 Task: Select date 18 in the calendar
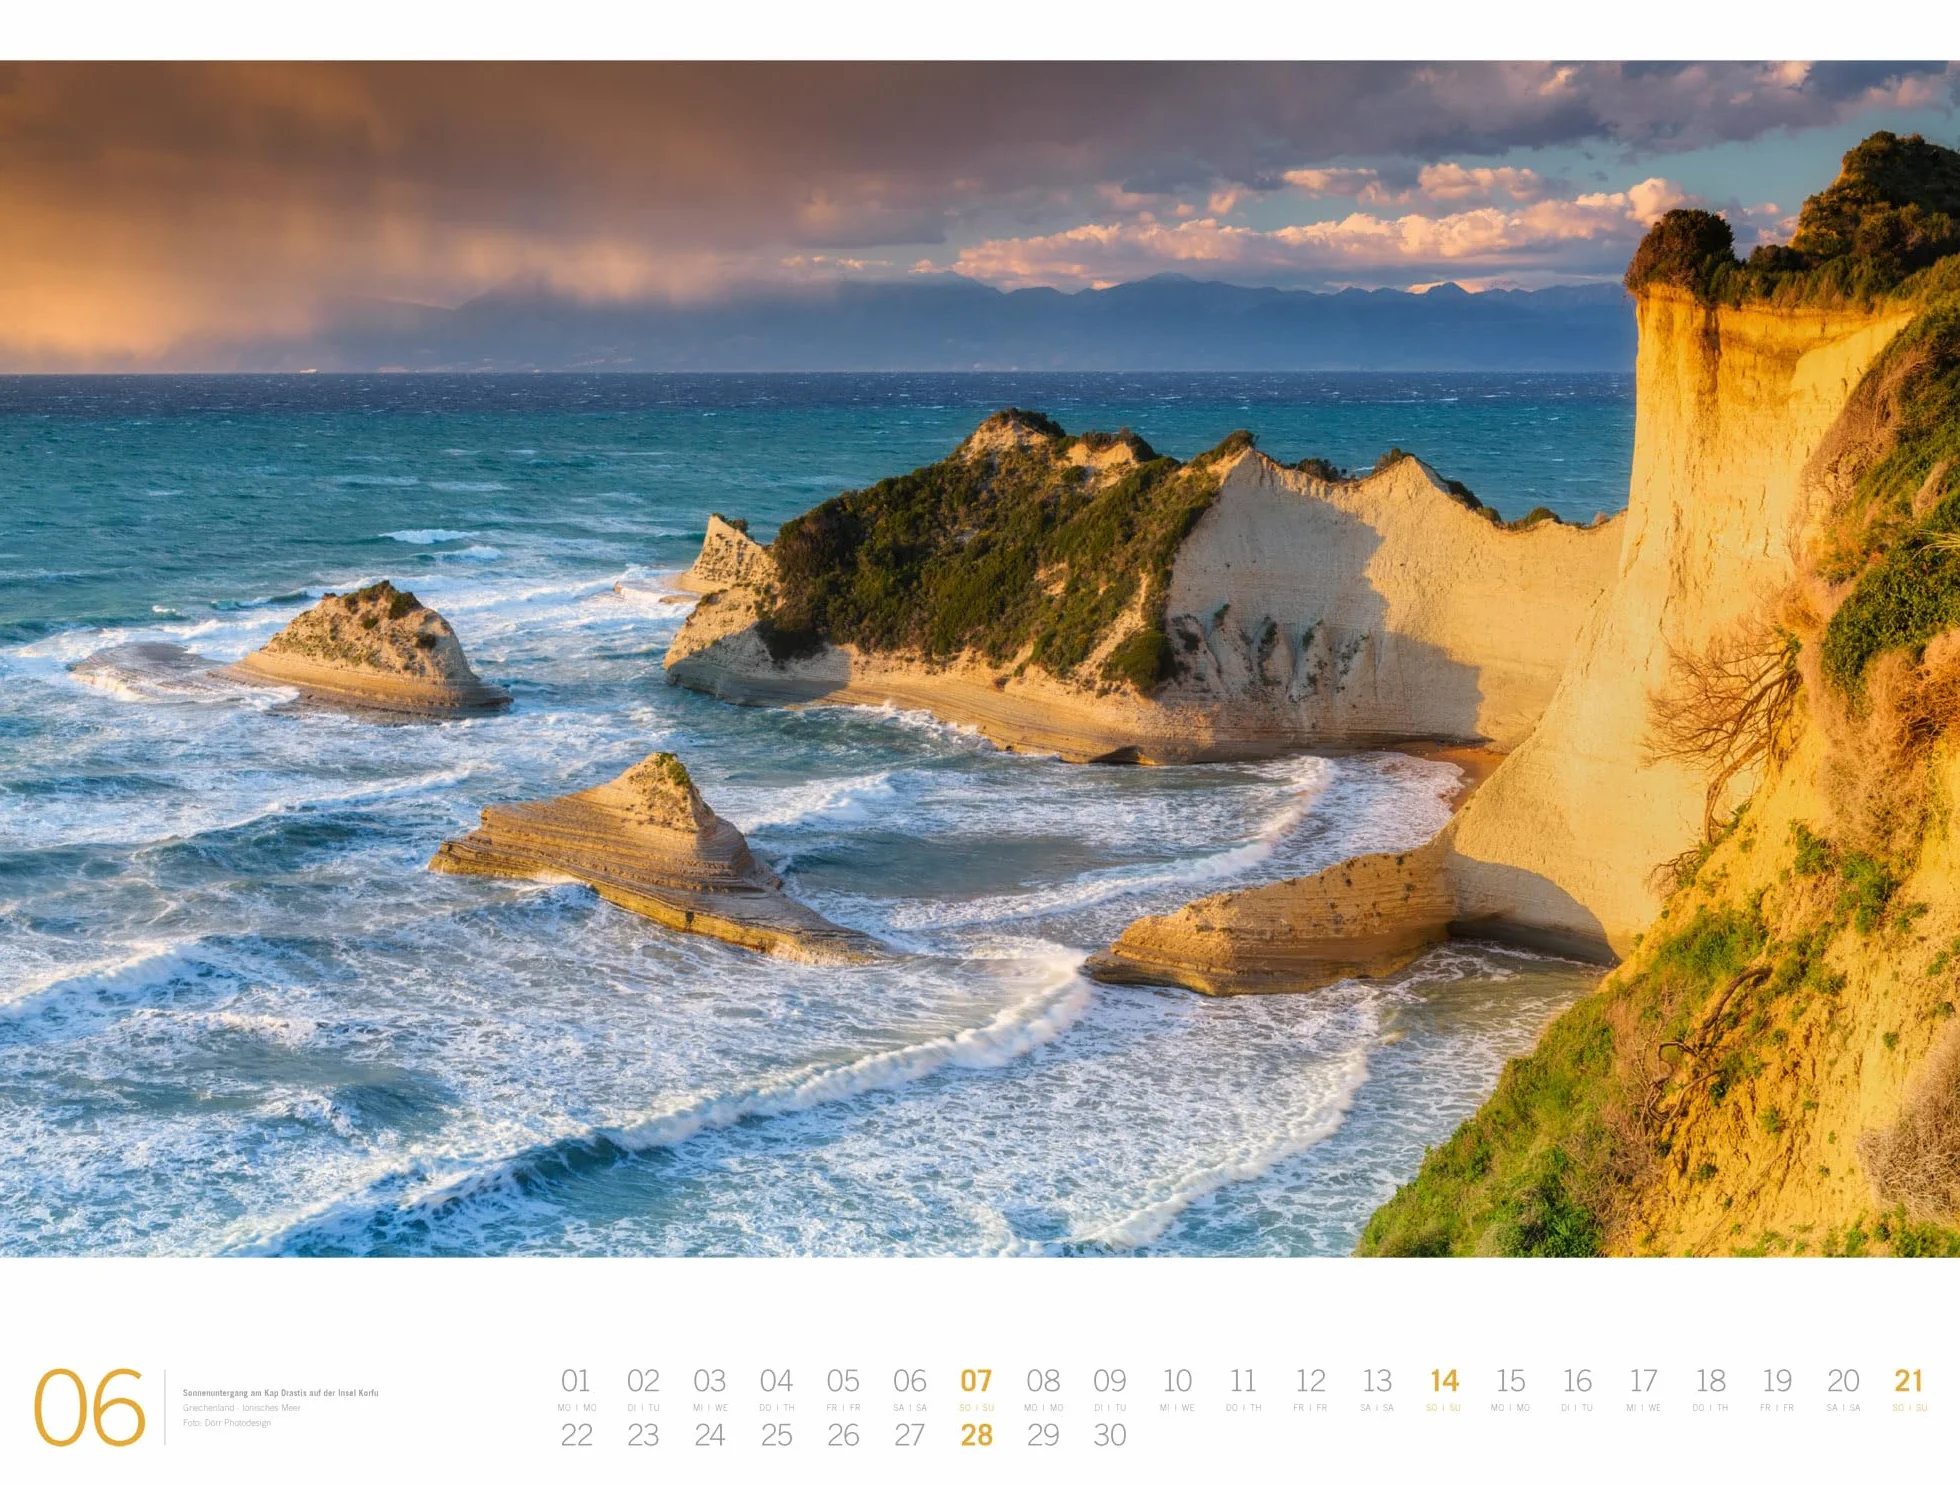point(1710,1381)
